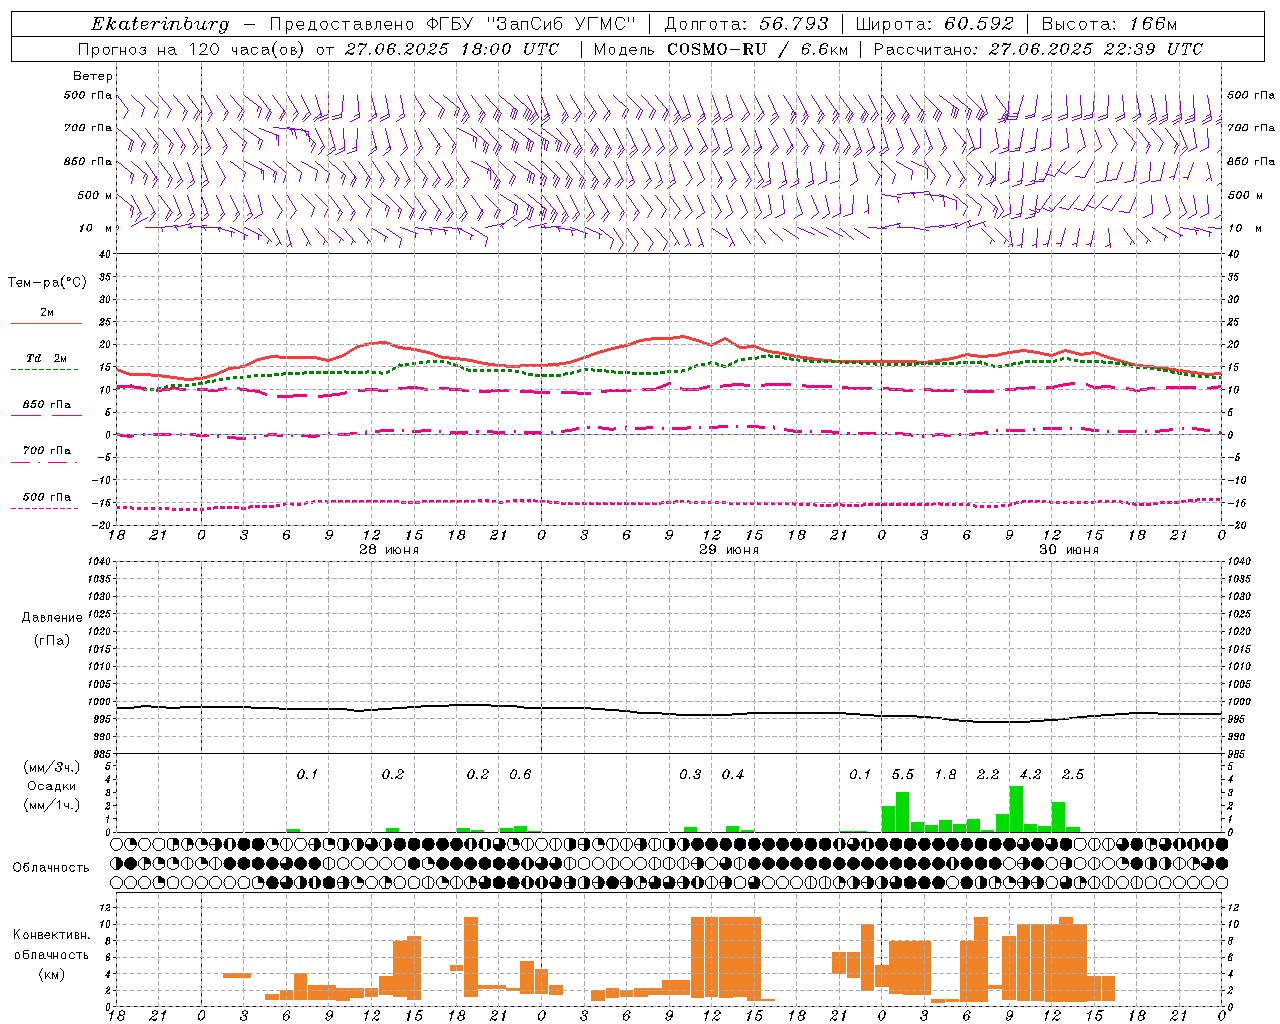1280x1024 pixels.
Task: Click the 'Осадки' precipitation label
Action: [x=51, y=786]
